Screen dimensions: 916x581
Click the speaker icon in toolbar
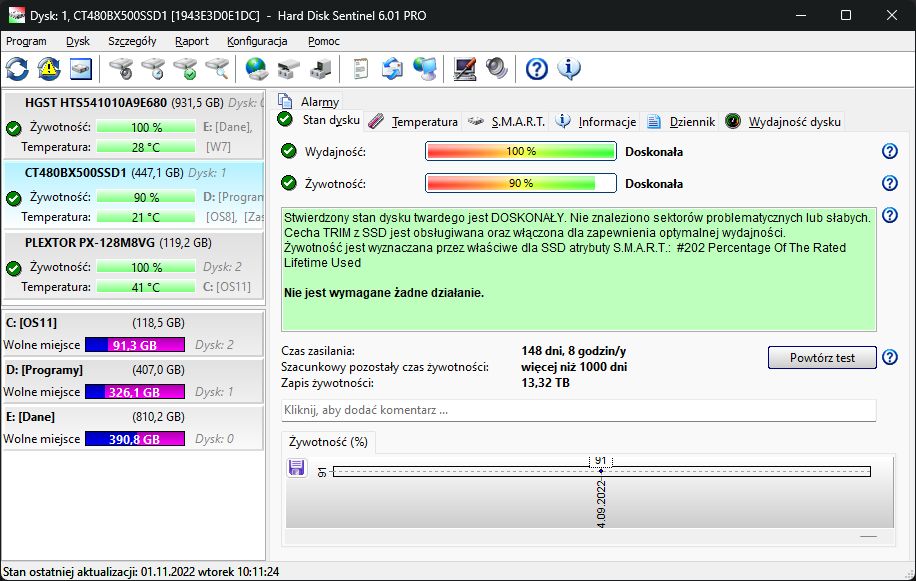click(x=497, y=69)
